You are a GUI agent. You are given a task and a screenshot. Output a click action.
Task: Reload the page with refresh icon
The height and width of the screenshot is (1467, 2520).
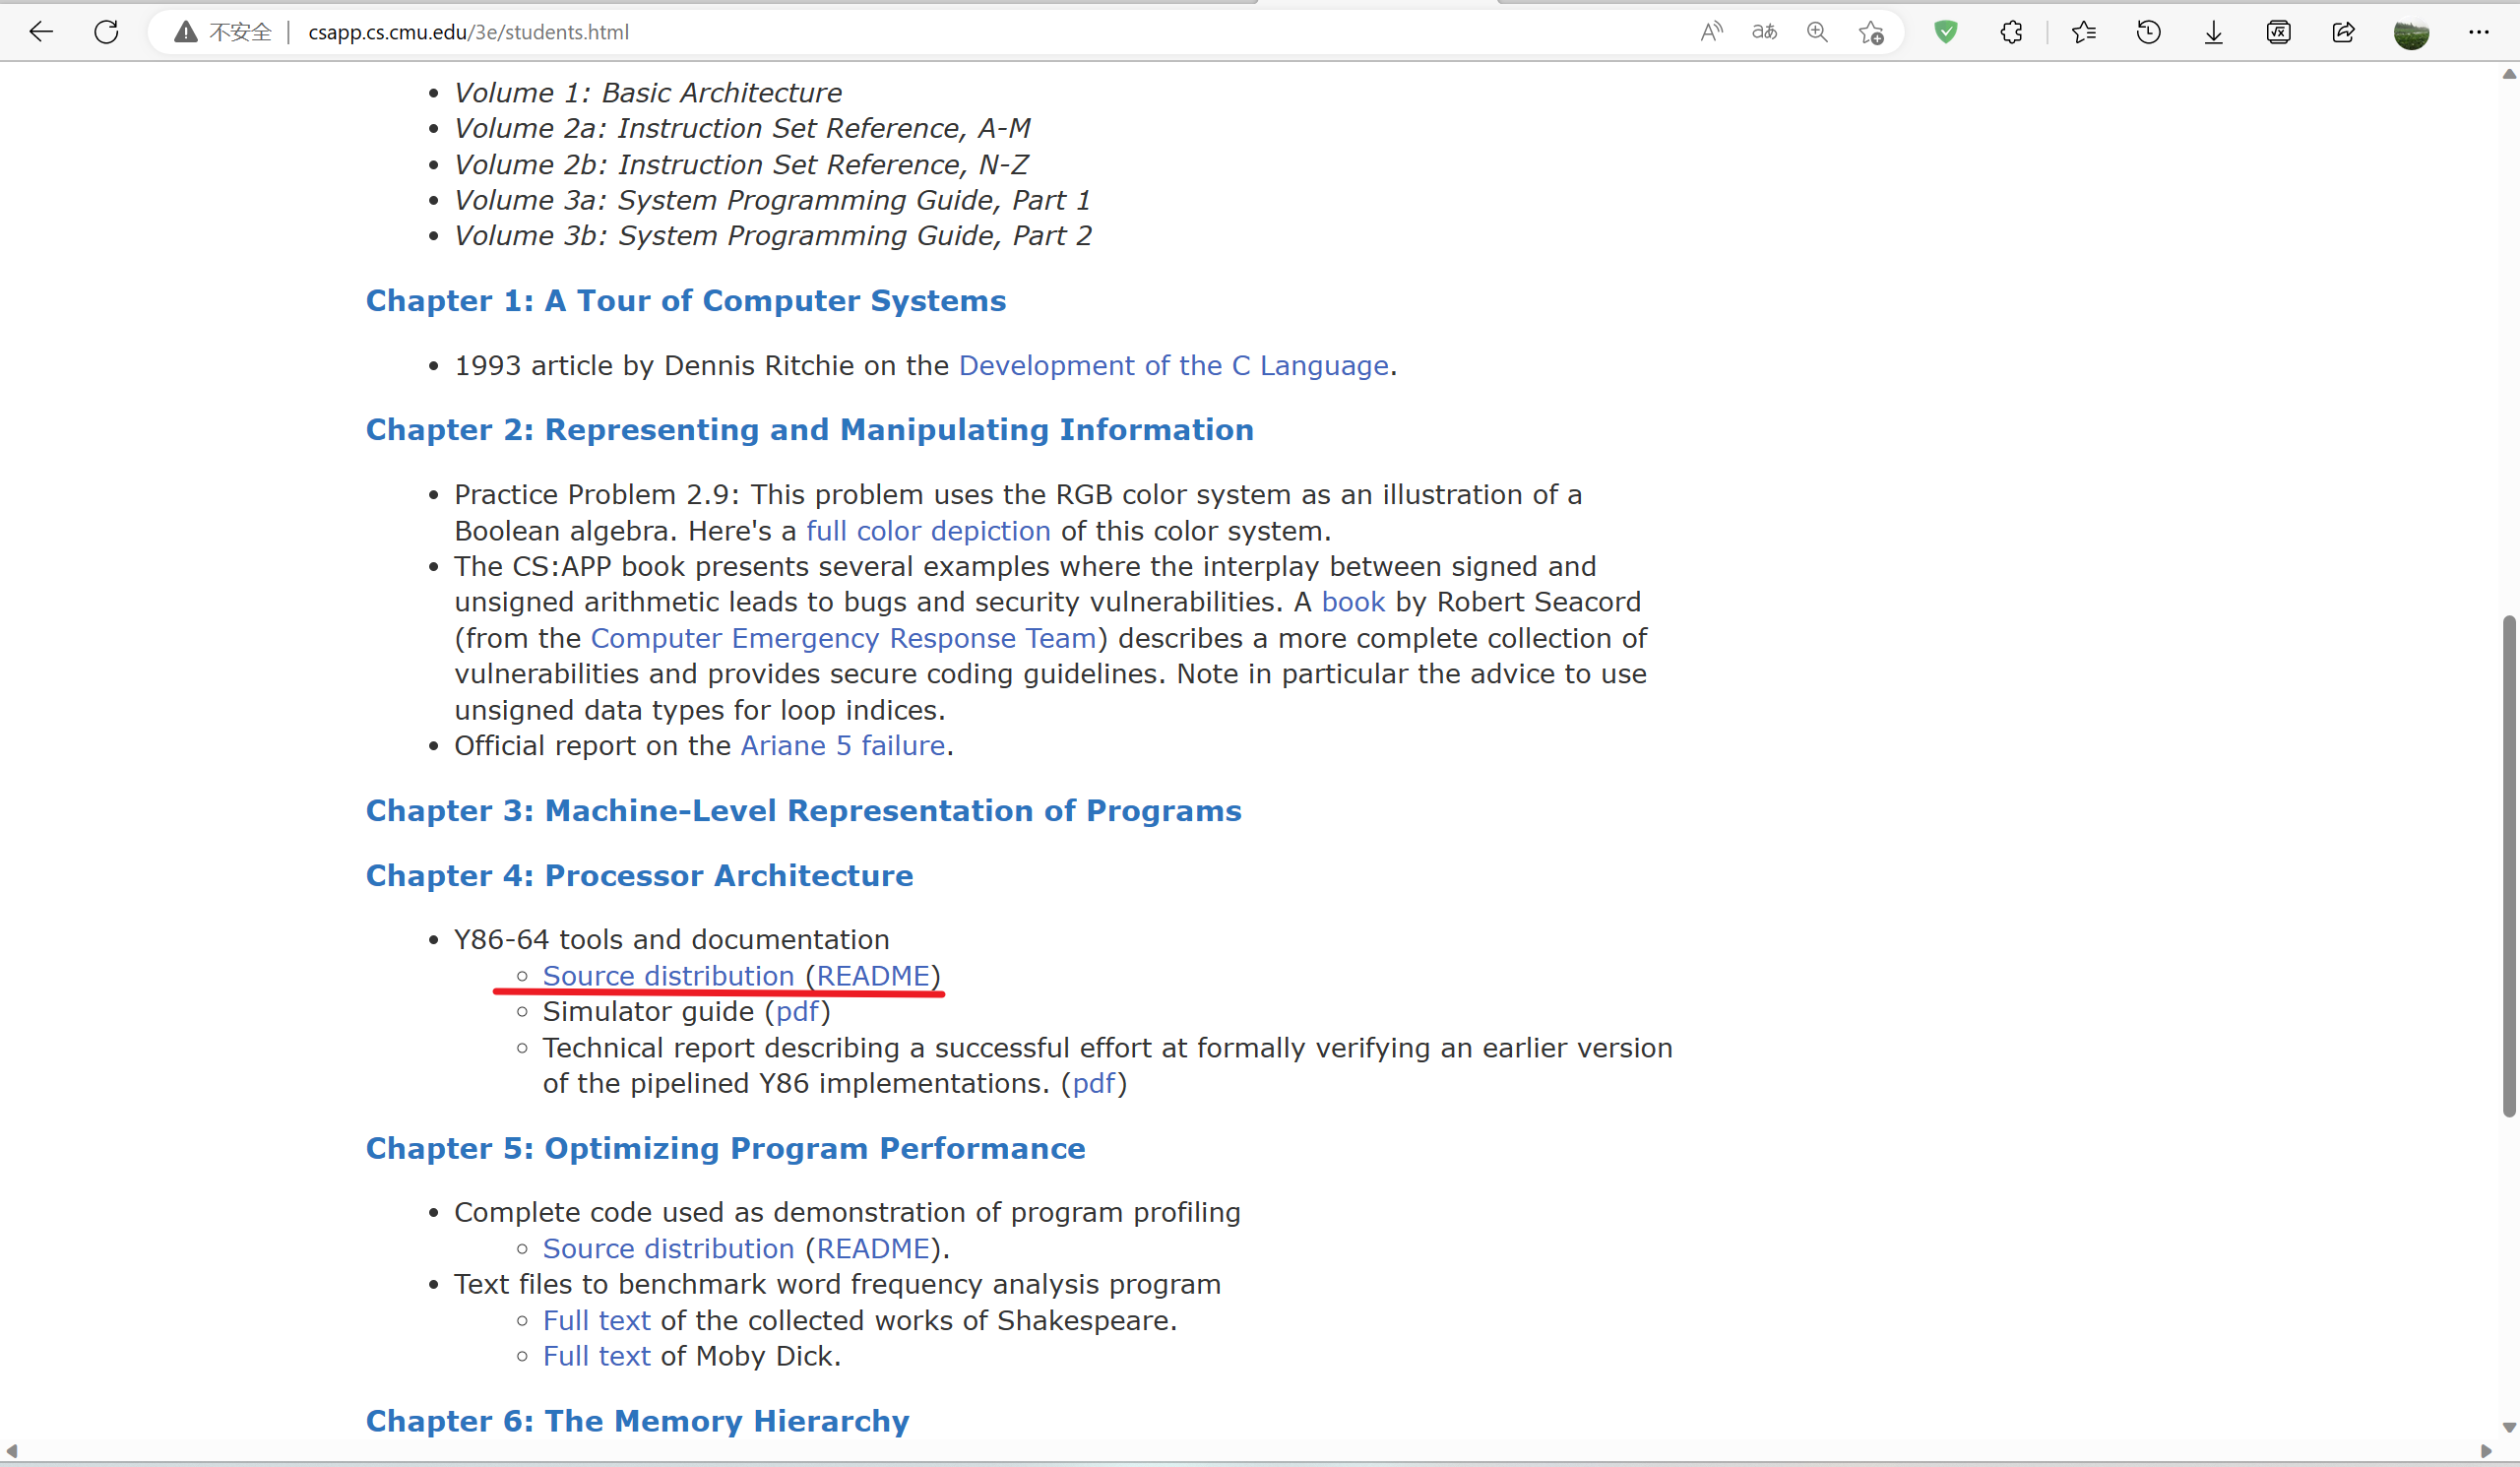[106, 32]
